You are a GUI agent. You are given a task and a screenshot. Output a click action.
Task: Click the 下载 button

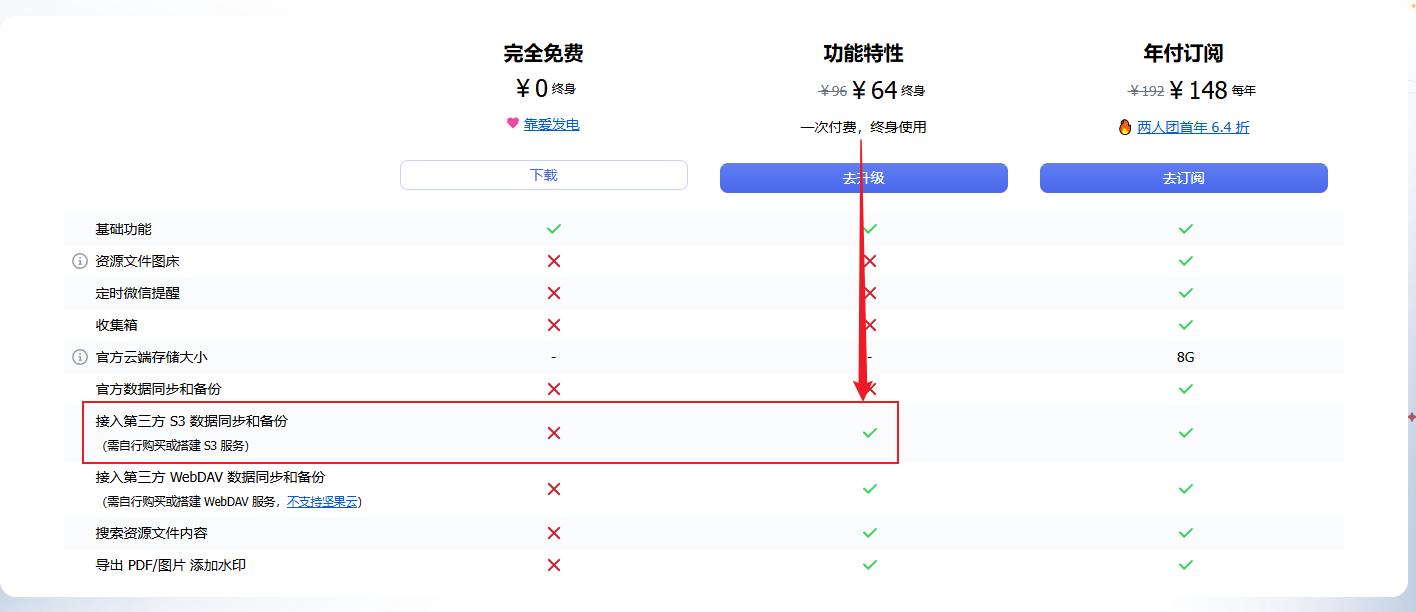543,175
